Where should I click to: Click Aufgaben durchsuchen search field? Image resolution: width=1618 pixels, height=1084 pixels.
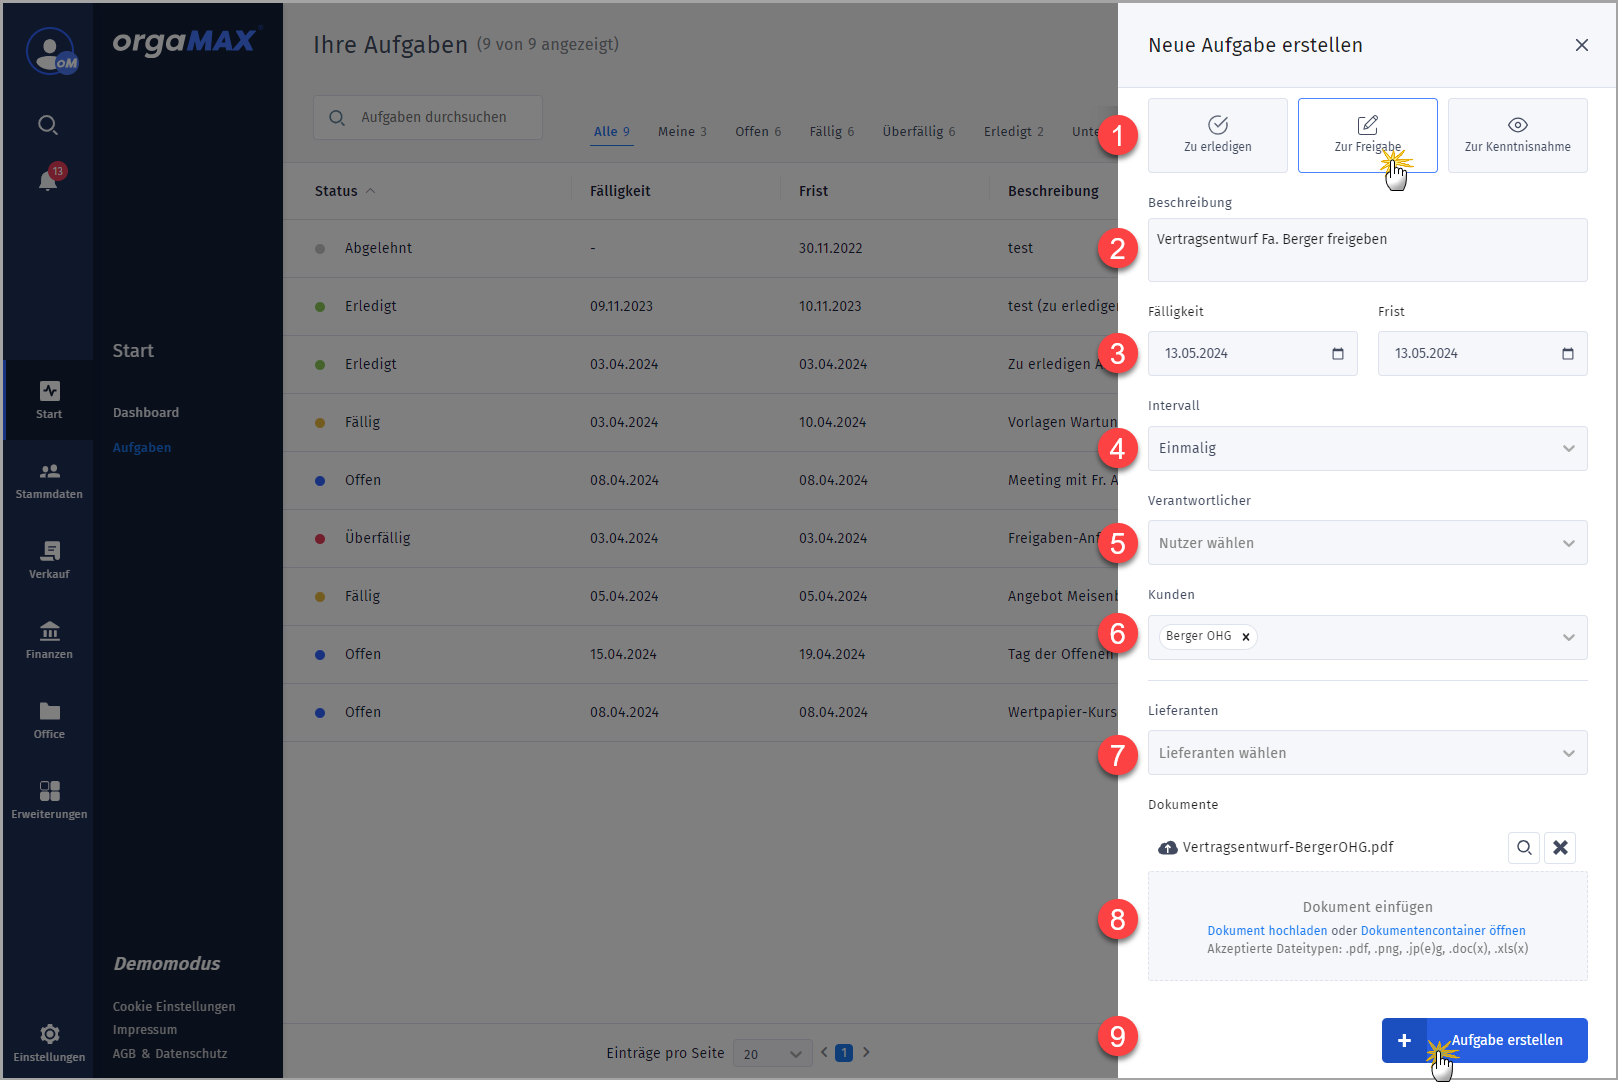[x=428, y=117]
